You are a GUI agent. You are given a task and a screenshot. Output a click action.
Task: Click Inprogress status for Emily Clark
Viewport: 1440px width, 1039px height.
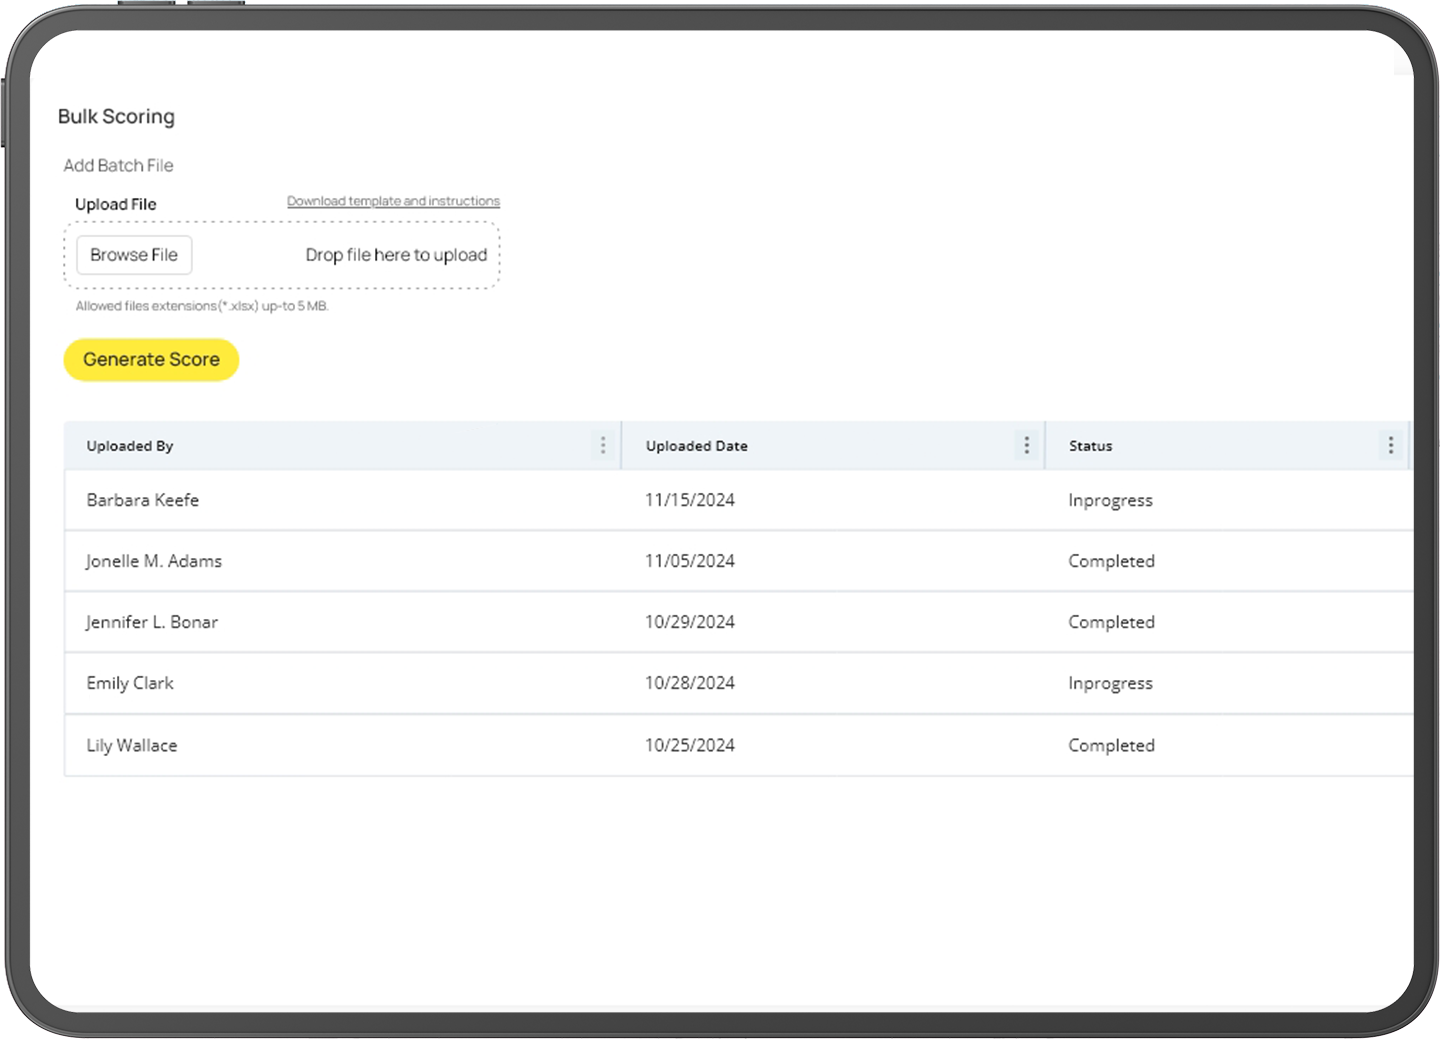1110,684
